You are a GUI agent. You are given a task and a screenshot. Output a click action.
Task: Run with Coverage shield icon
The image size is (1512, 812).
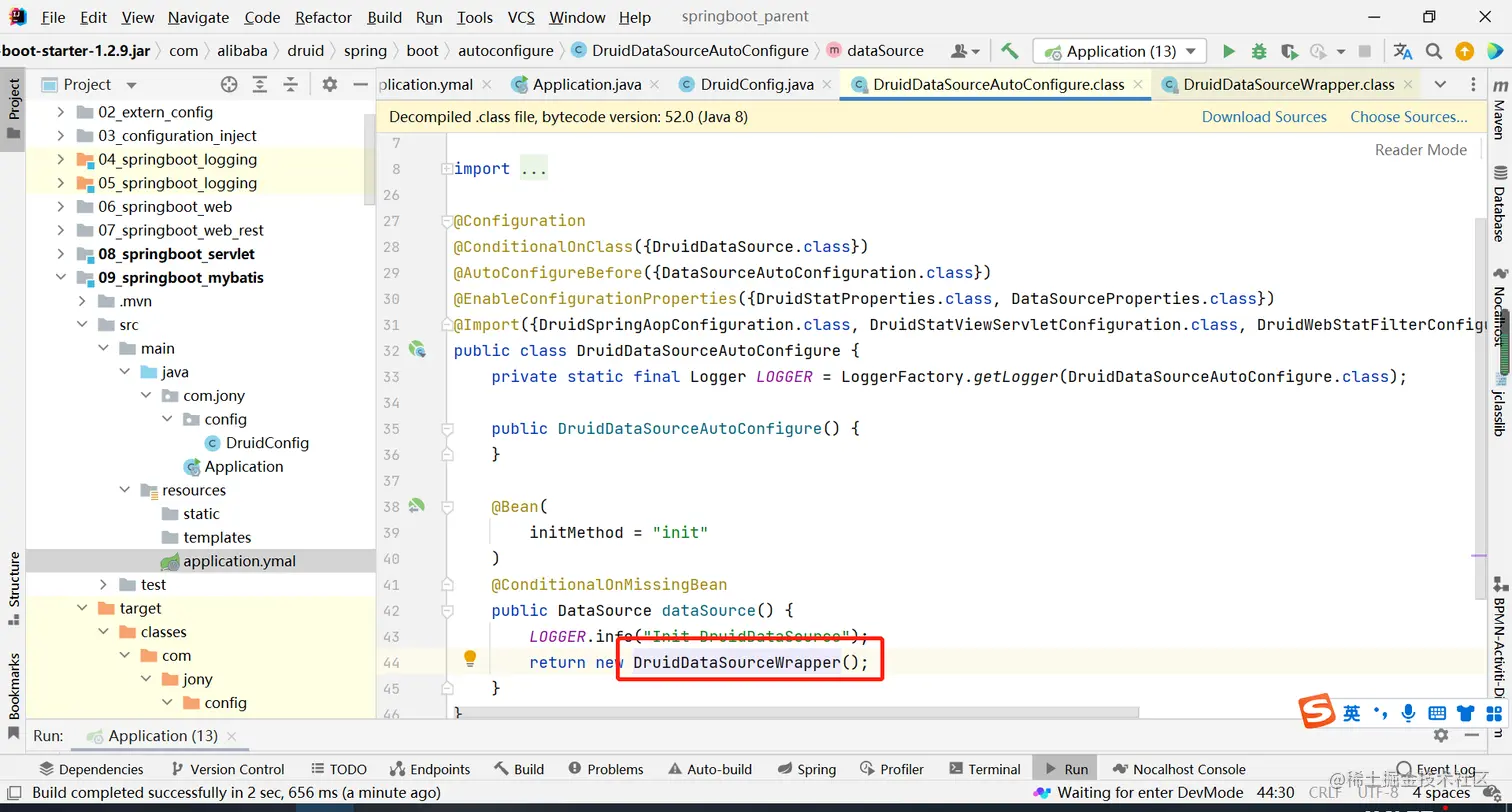point(1289,51)
